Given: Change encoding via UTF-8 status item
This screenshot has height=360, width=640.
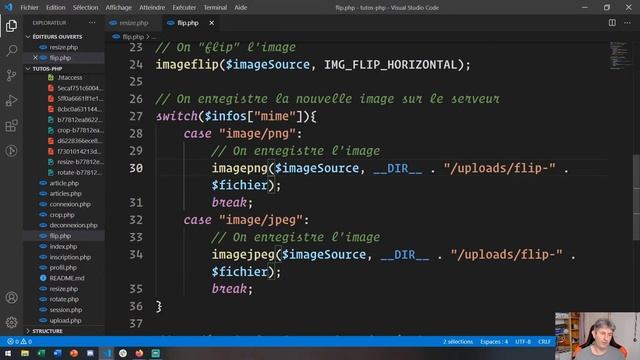Looking at the screenshot, I should point(523,342).
